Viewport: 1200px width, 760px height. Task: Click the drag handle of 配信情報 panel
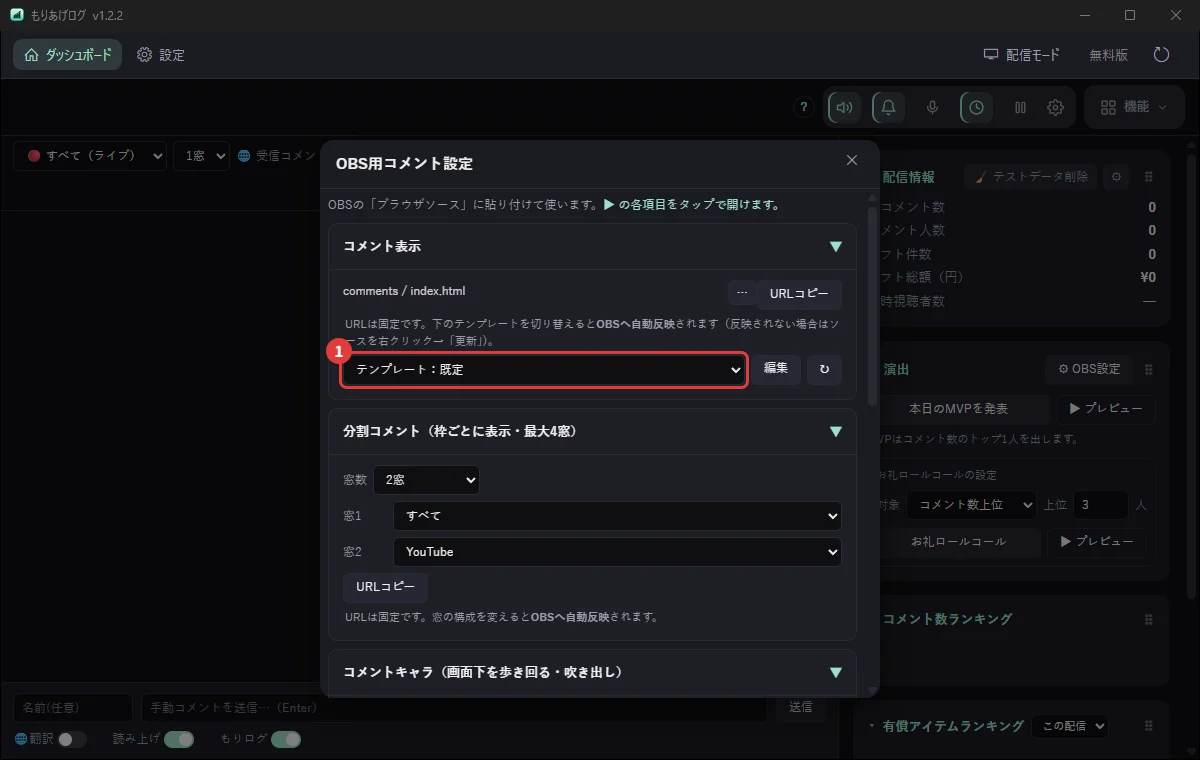click(1148, 177)
